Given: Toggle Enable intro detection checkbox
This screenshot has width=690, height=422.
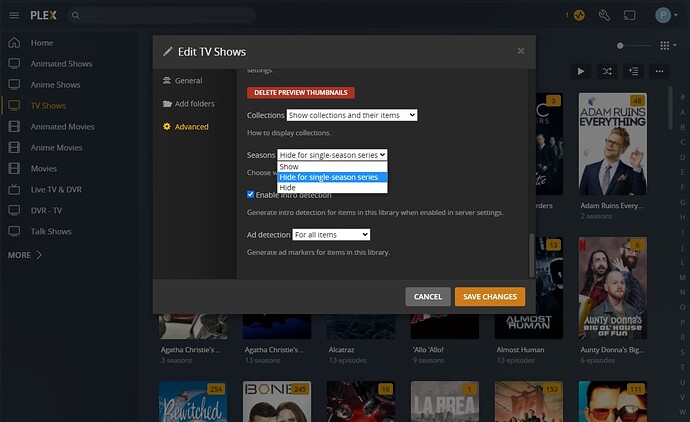Looking at the screenshot, I should [250, 194].
